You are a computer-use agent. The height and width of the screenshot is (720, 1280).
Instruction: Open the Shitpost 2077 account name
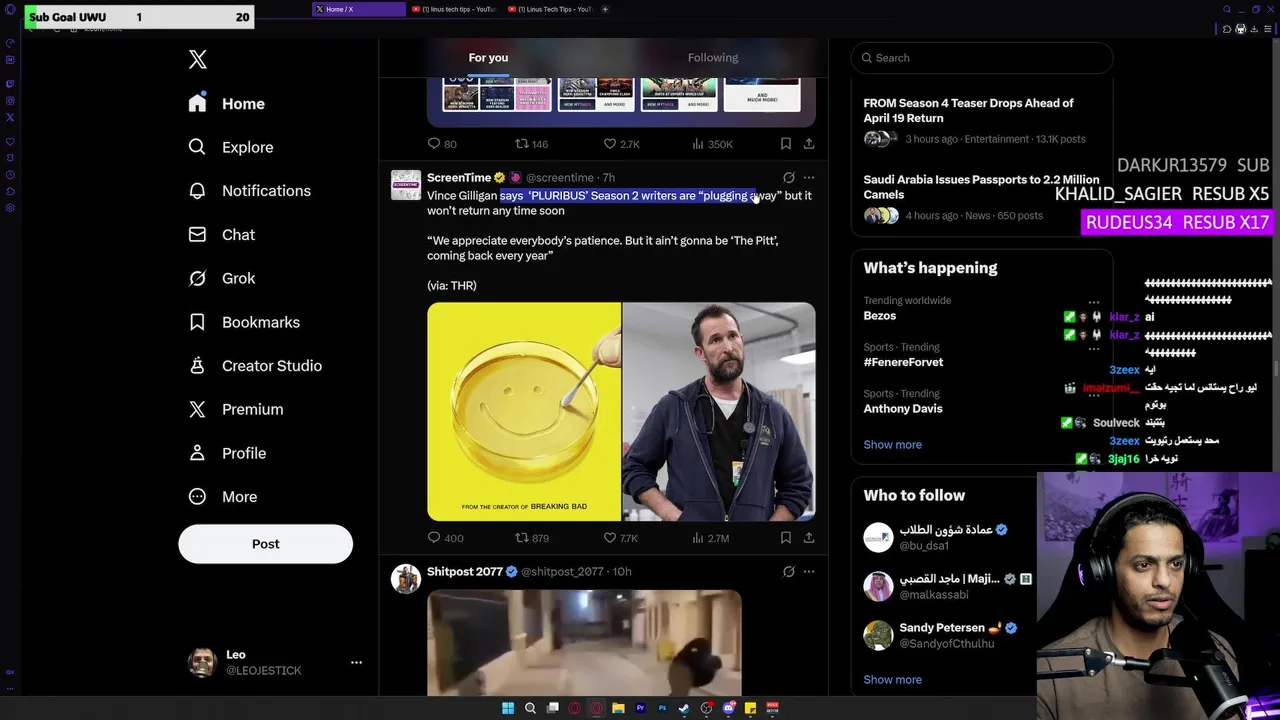(465, 572)
